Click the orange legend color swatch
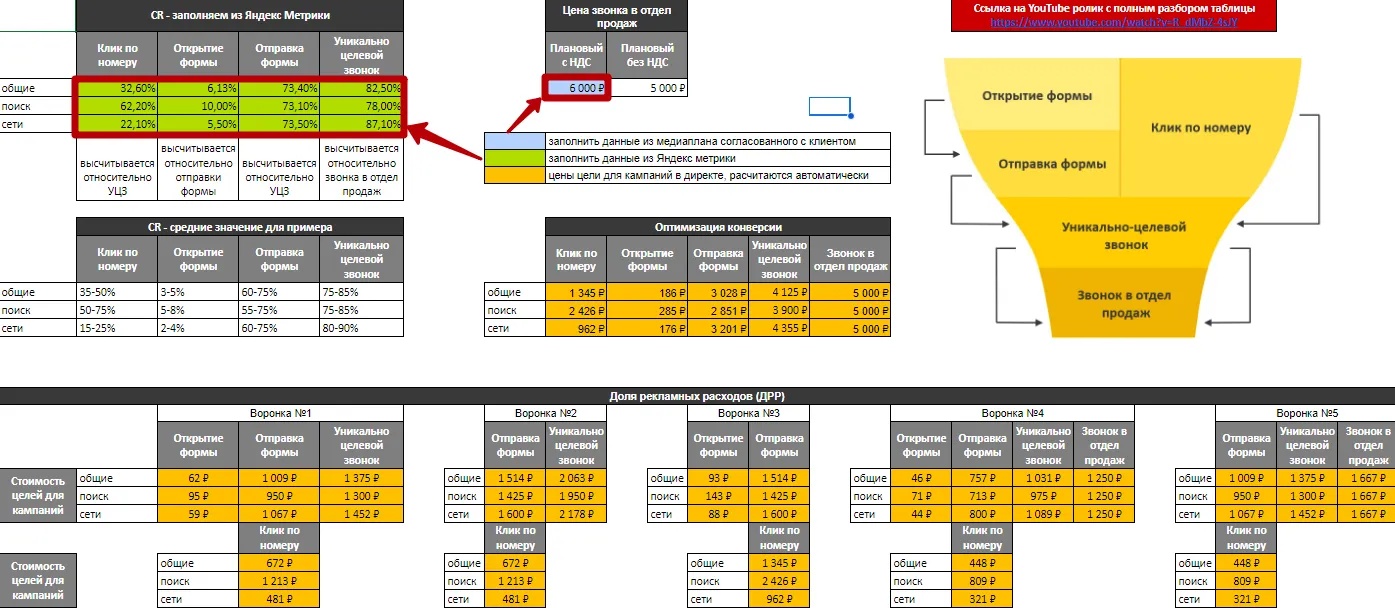Image resolution: width=1395 pixels, height=608 pixels. [514, 175]
